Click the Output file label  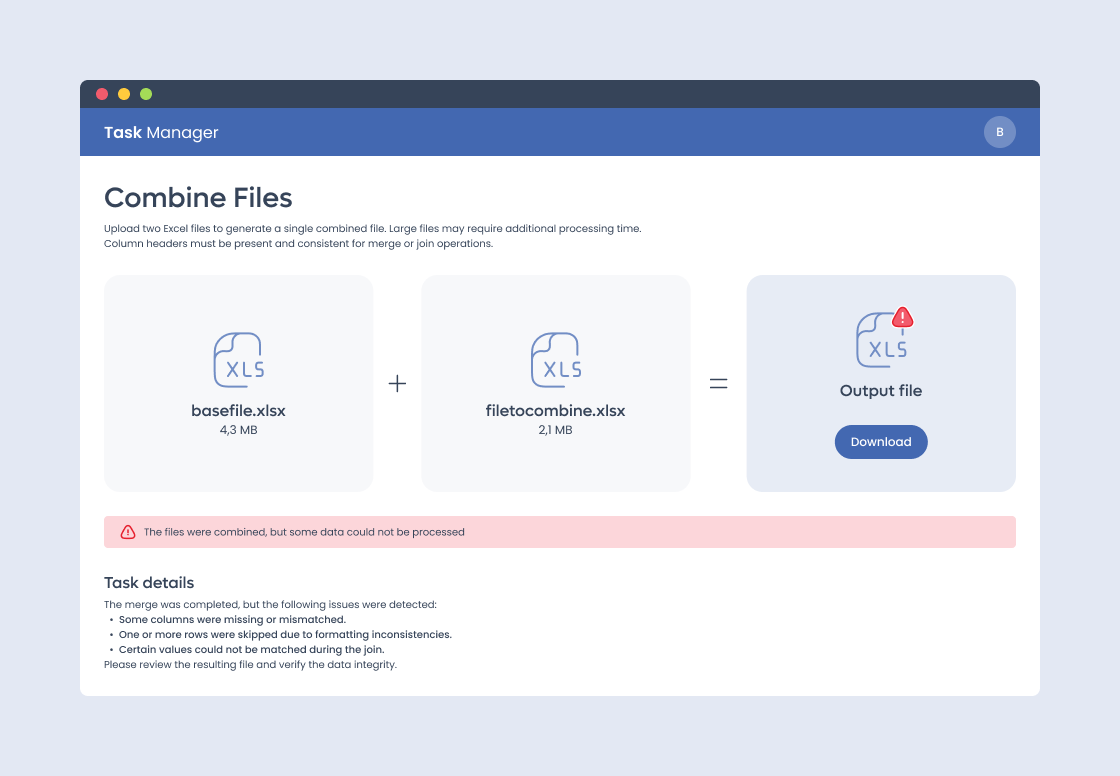881,391
